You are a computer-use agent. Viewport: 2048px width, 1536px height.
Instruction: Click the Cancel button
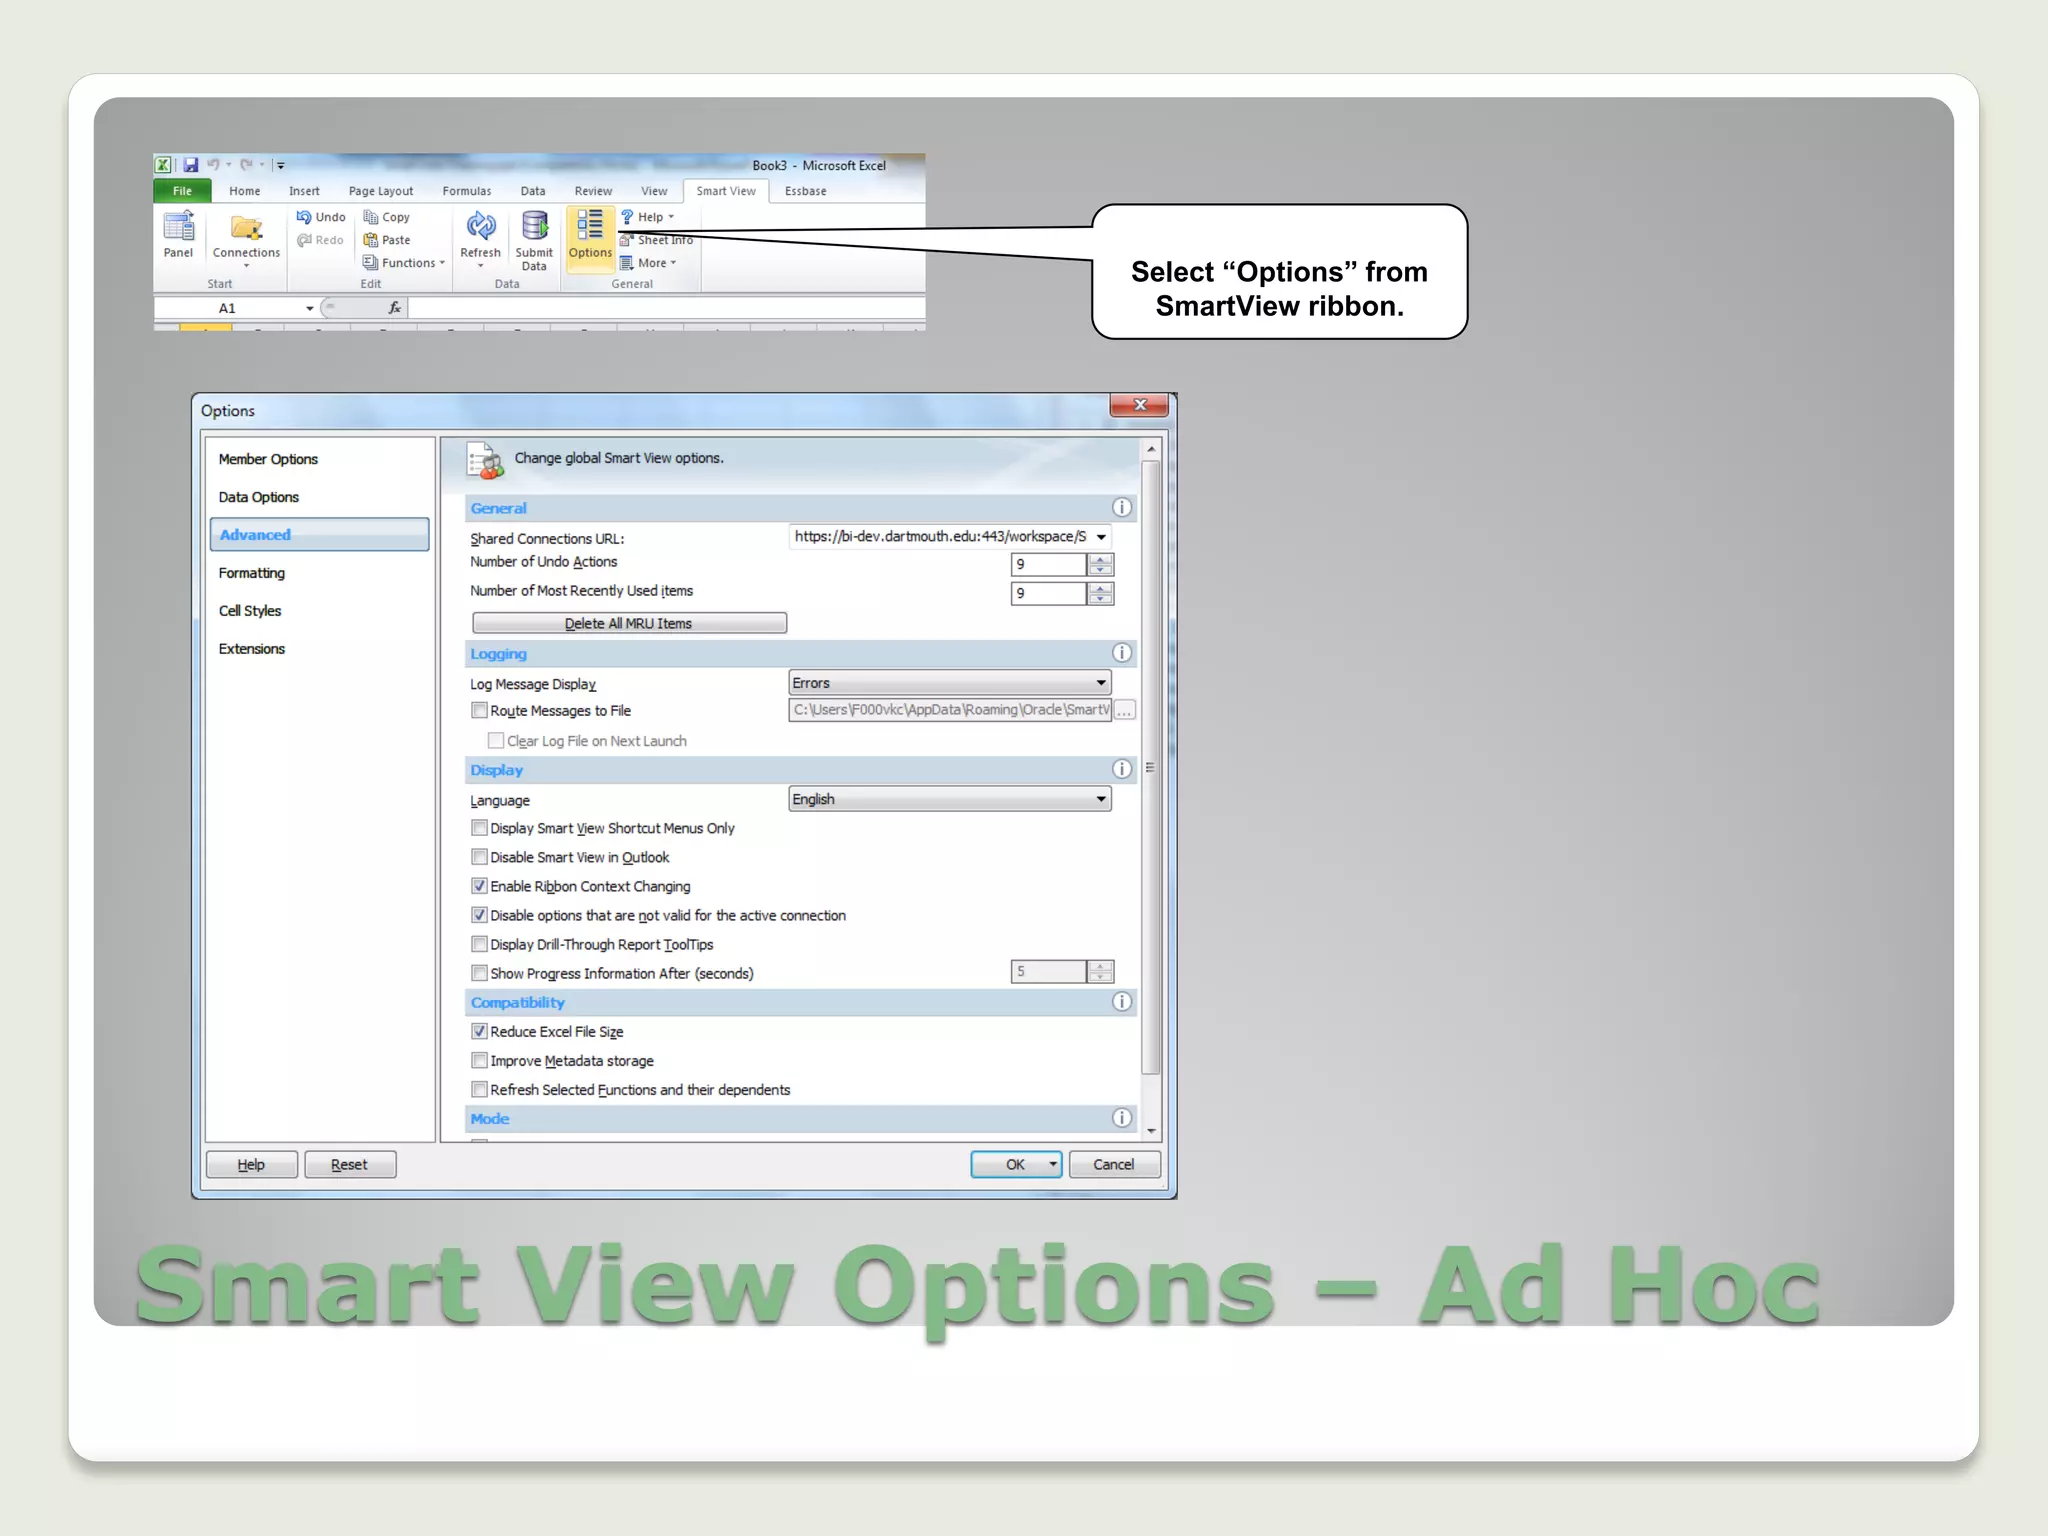[x=1114, y=1164]
